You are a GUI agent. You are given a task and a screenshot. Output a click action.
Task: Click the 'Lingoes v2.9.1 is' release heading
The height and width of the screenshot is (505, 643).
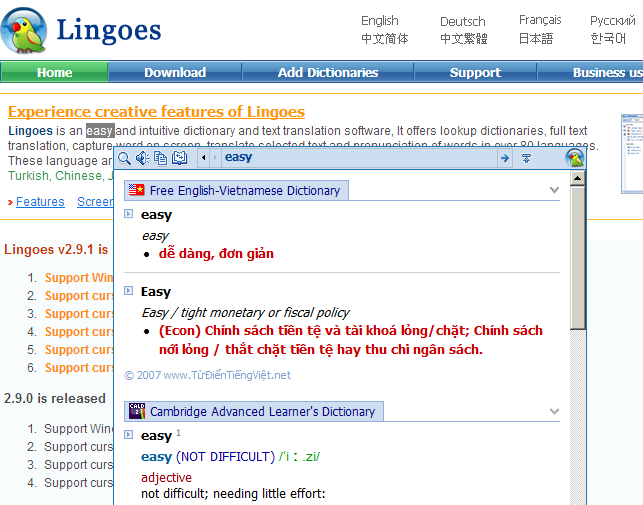[x=56, y=249]
